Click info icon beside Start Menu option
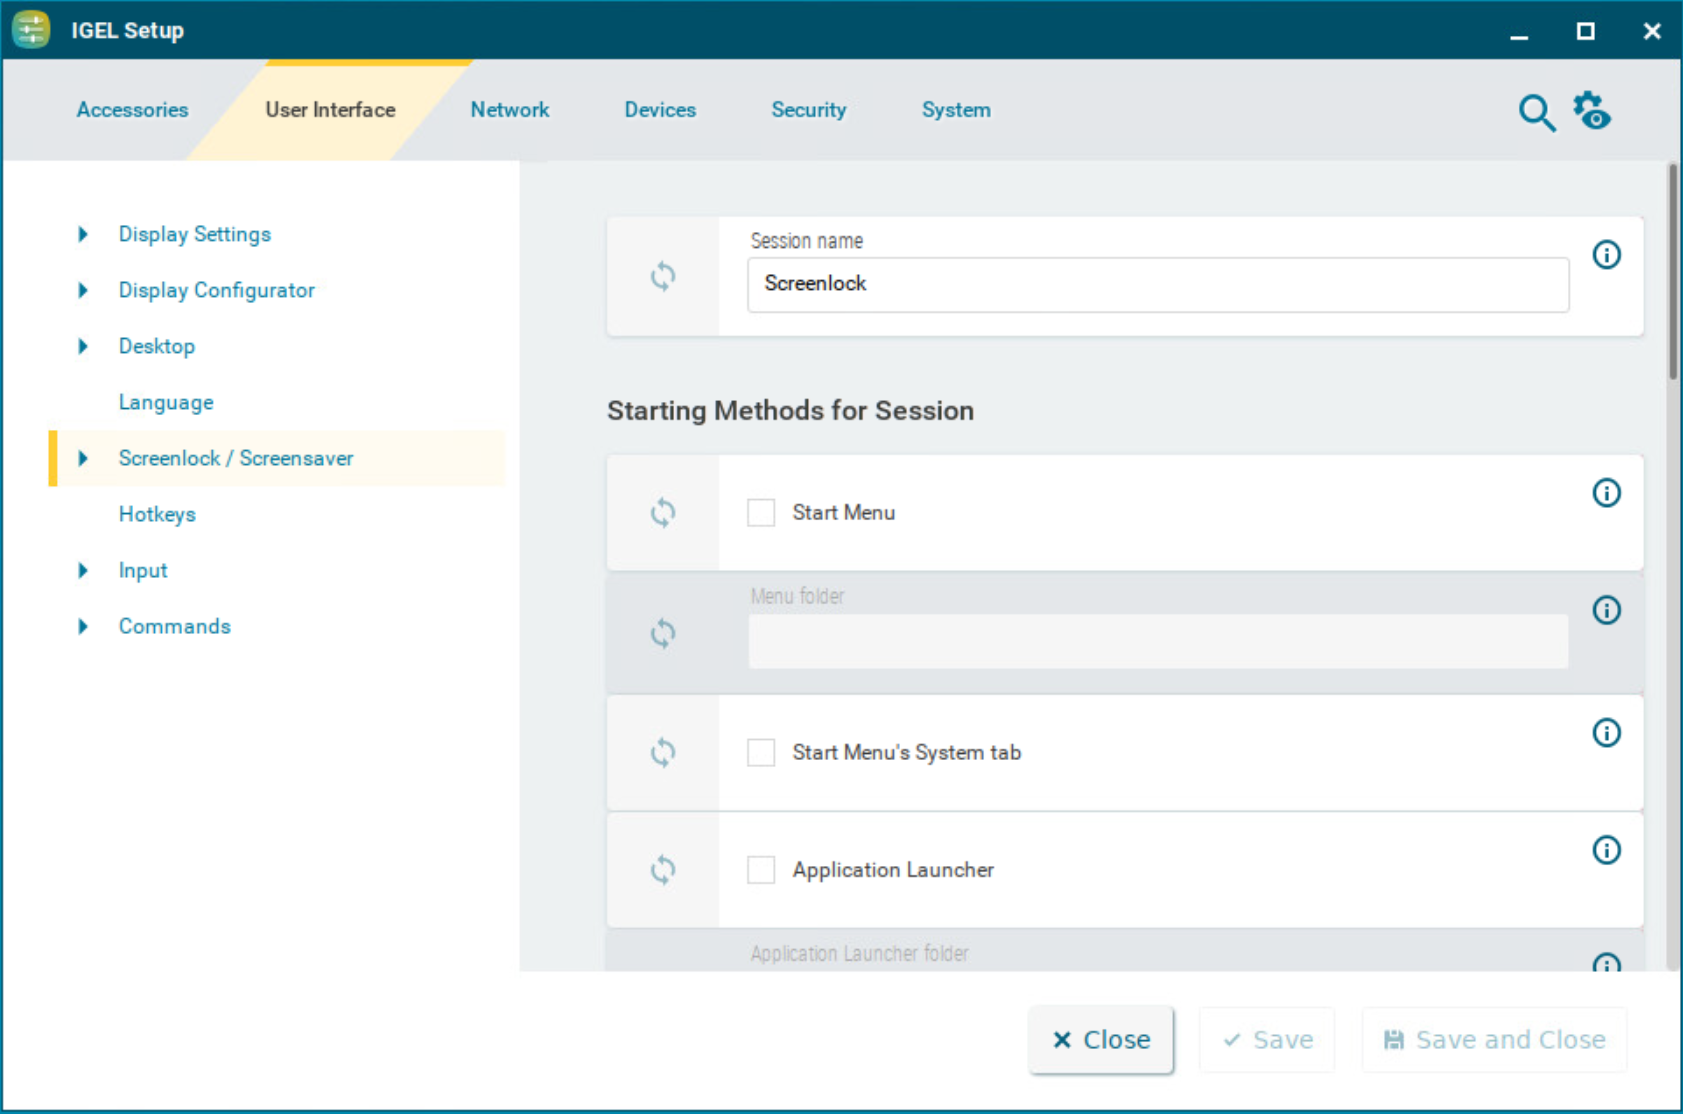 point(1606,493)
